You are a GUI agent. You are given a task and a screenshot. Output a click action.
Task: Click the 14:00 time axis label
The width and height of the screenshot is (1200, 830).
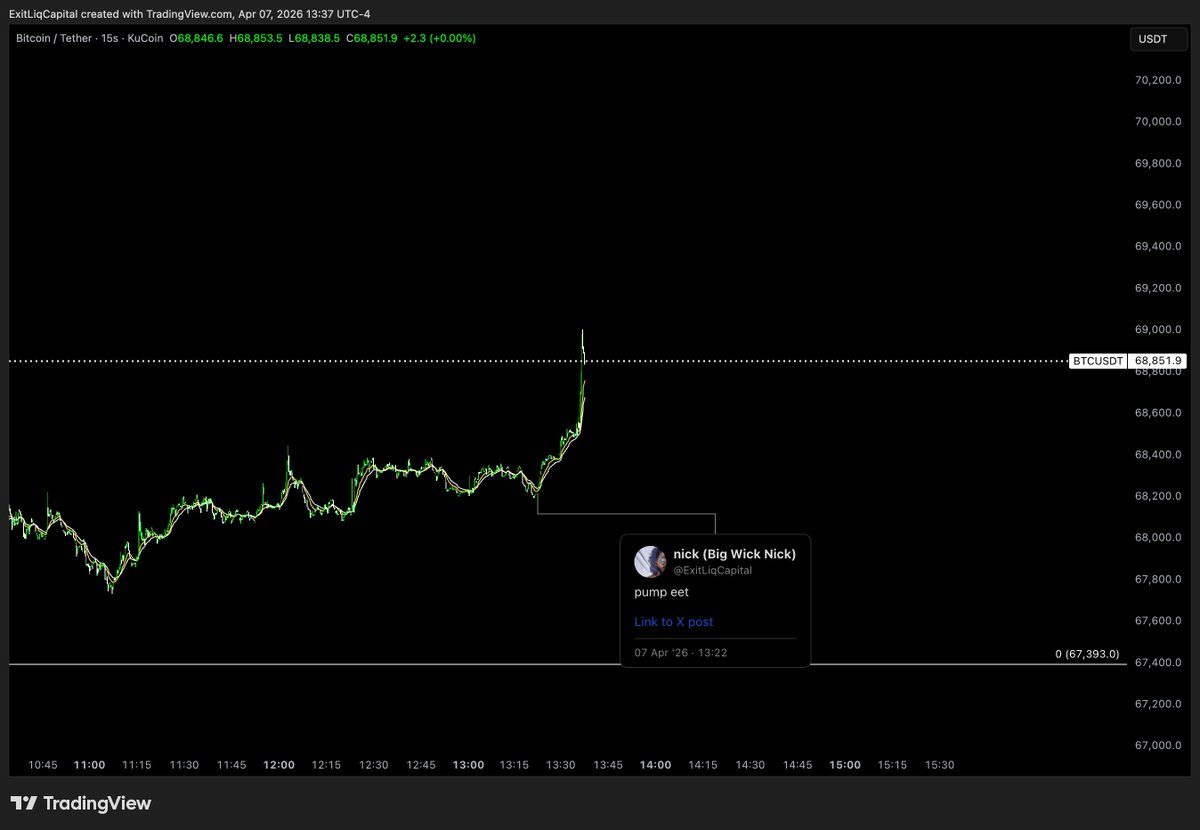click(x=656, y=765)
